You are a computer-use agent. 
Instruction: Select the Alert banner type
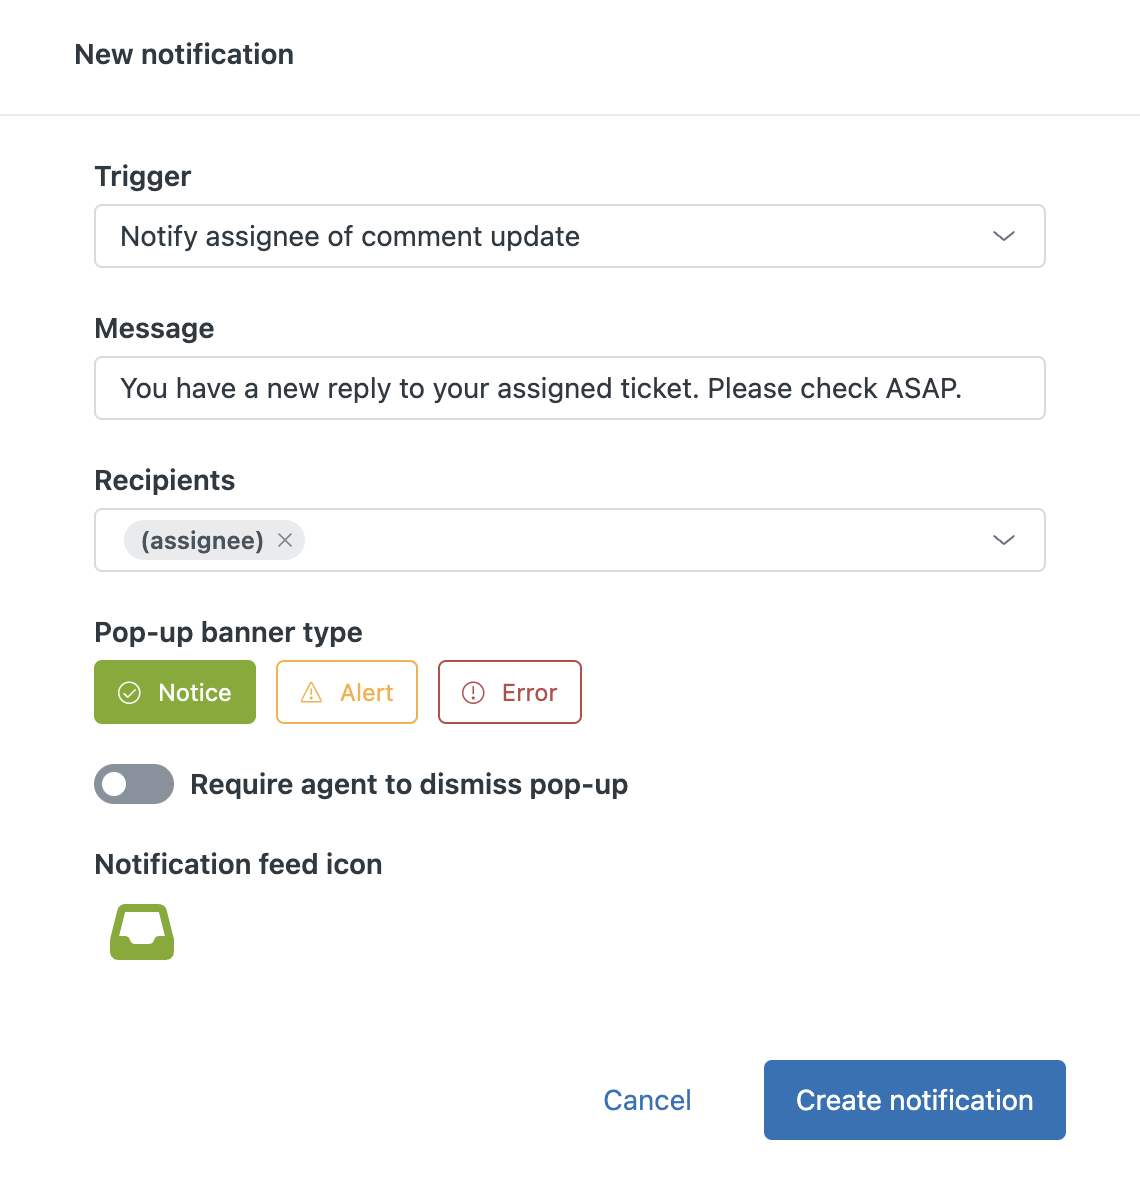click(347, 692)
